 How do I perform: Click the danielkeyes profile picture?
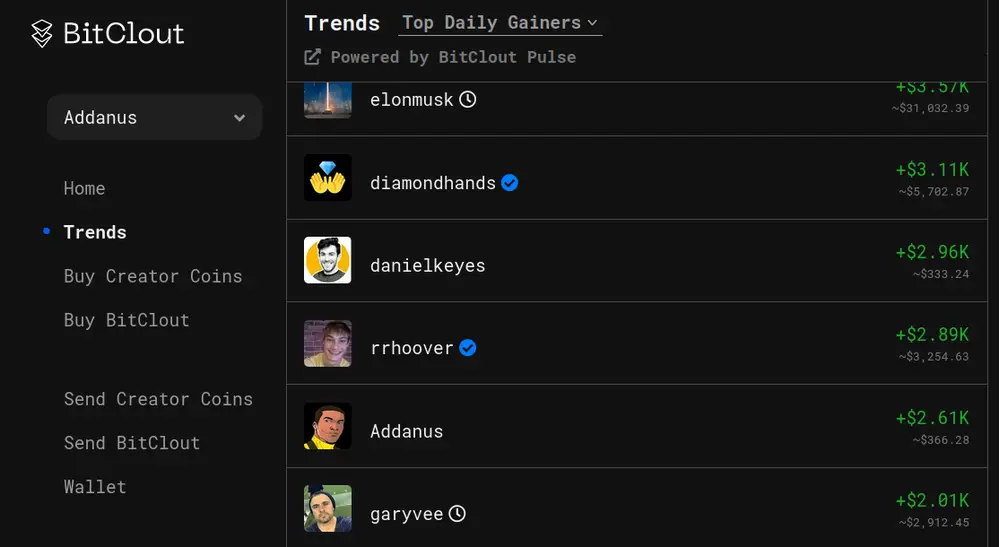point(328,261)
